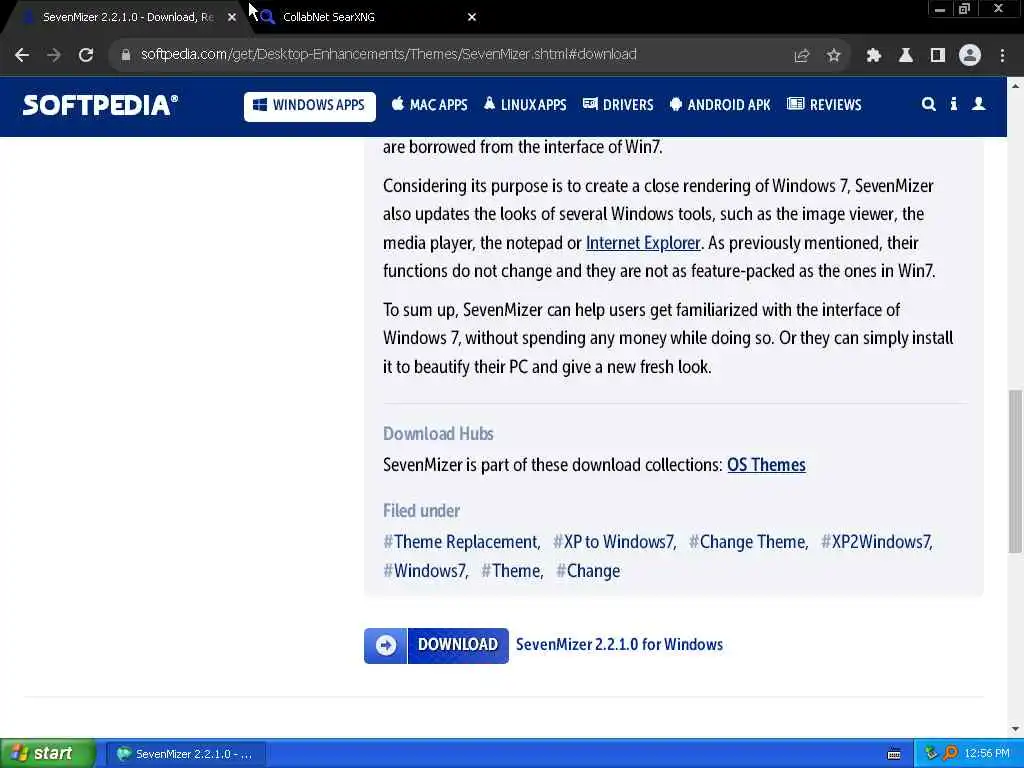Click the on-screen keyboard tray icon
Screen dimensions: 1024x768
coord(894,754)
